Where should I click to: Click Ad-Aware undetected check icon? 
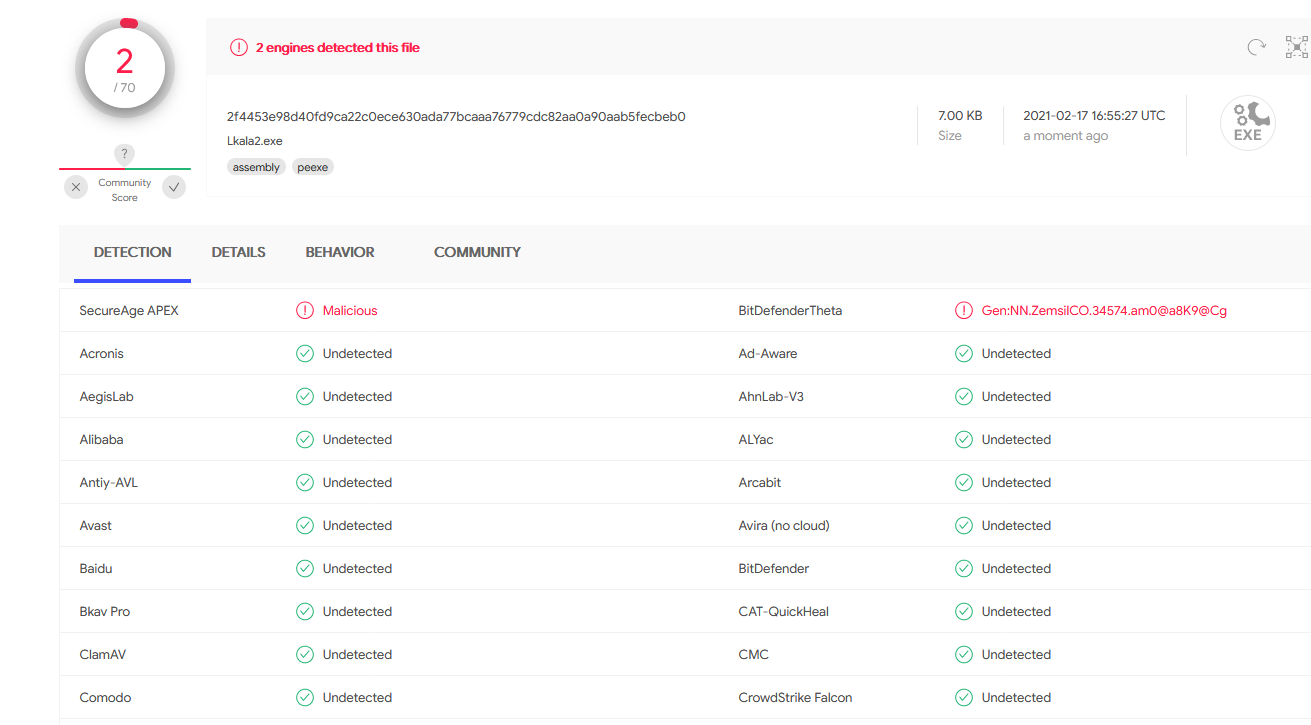coord(964,354)
